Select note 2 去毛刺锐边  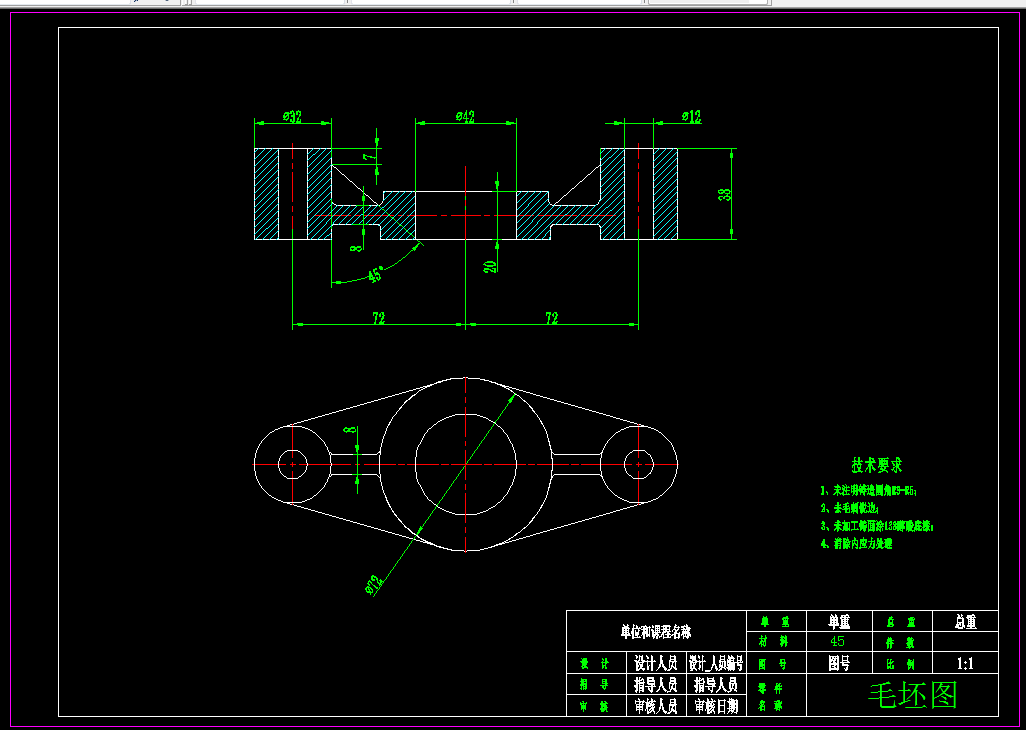tap(849, 508)
